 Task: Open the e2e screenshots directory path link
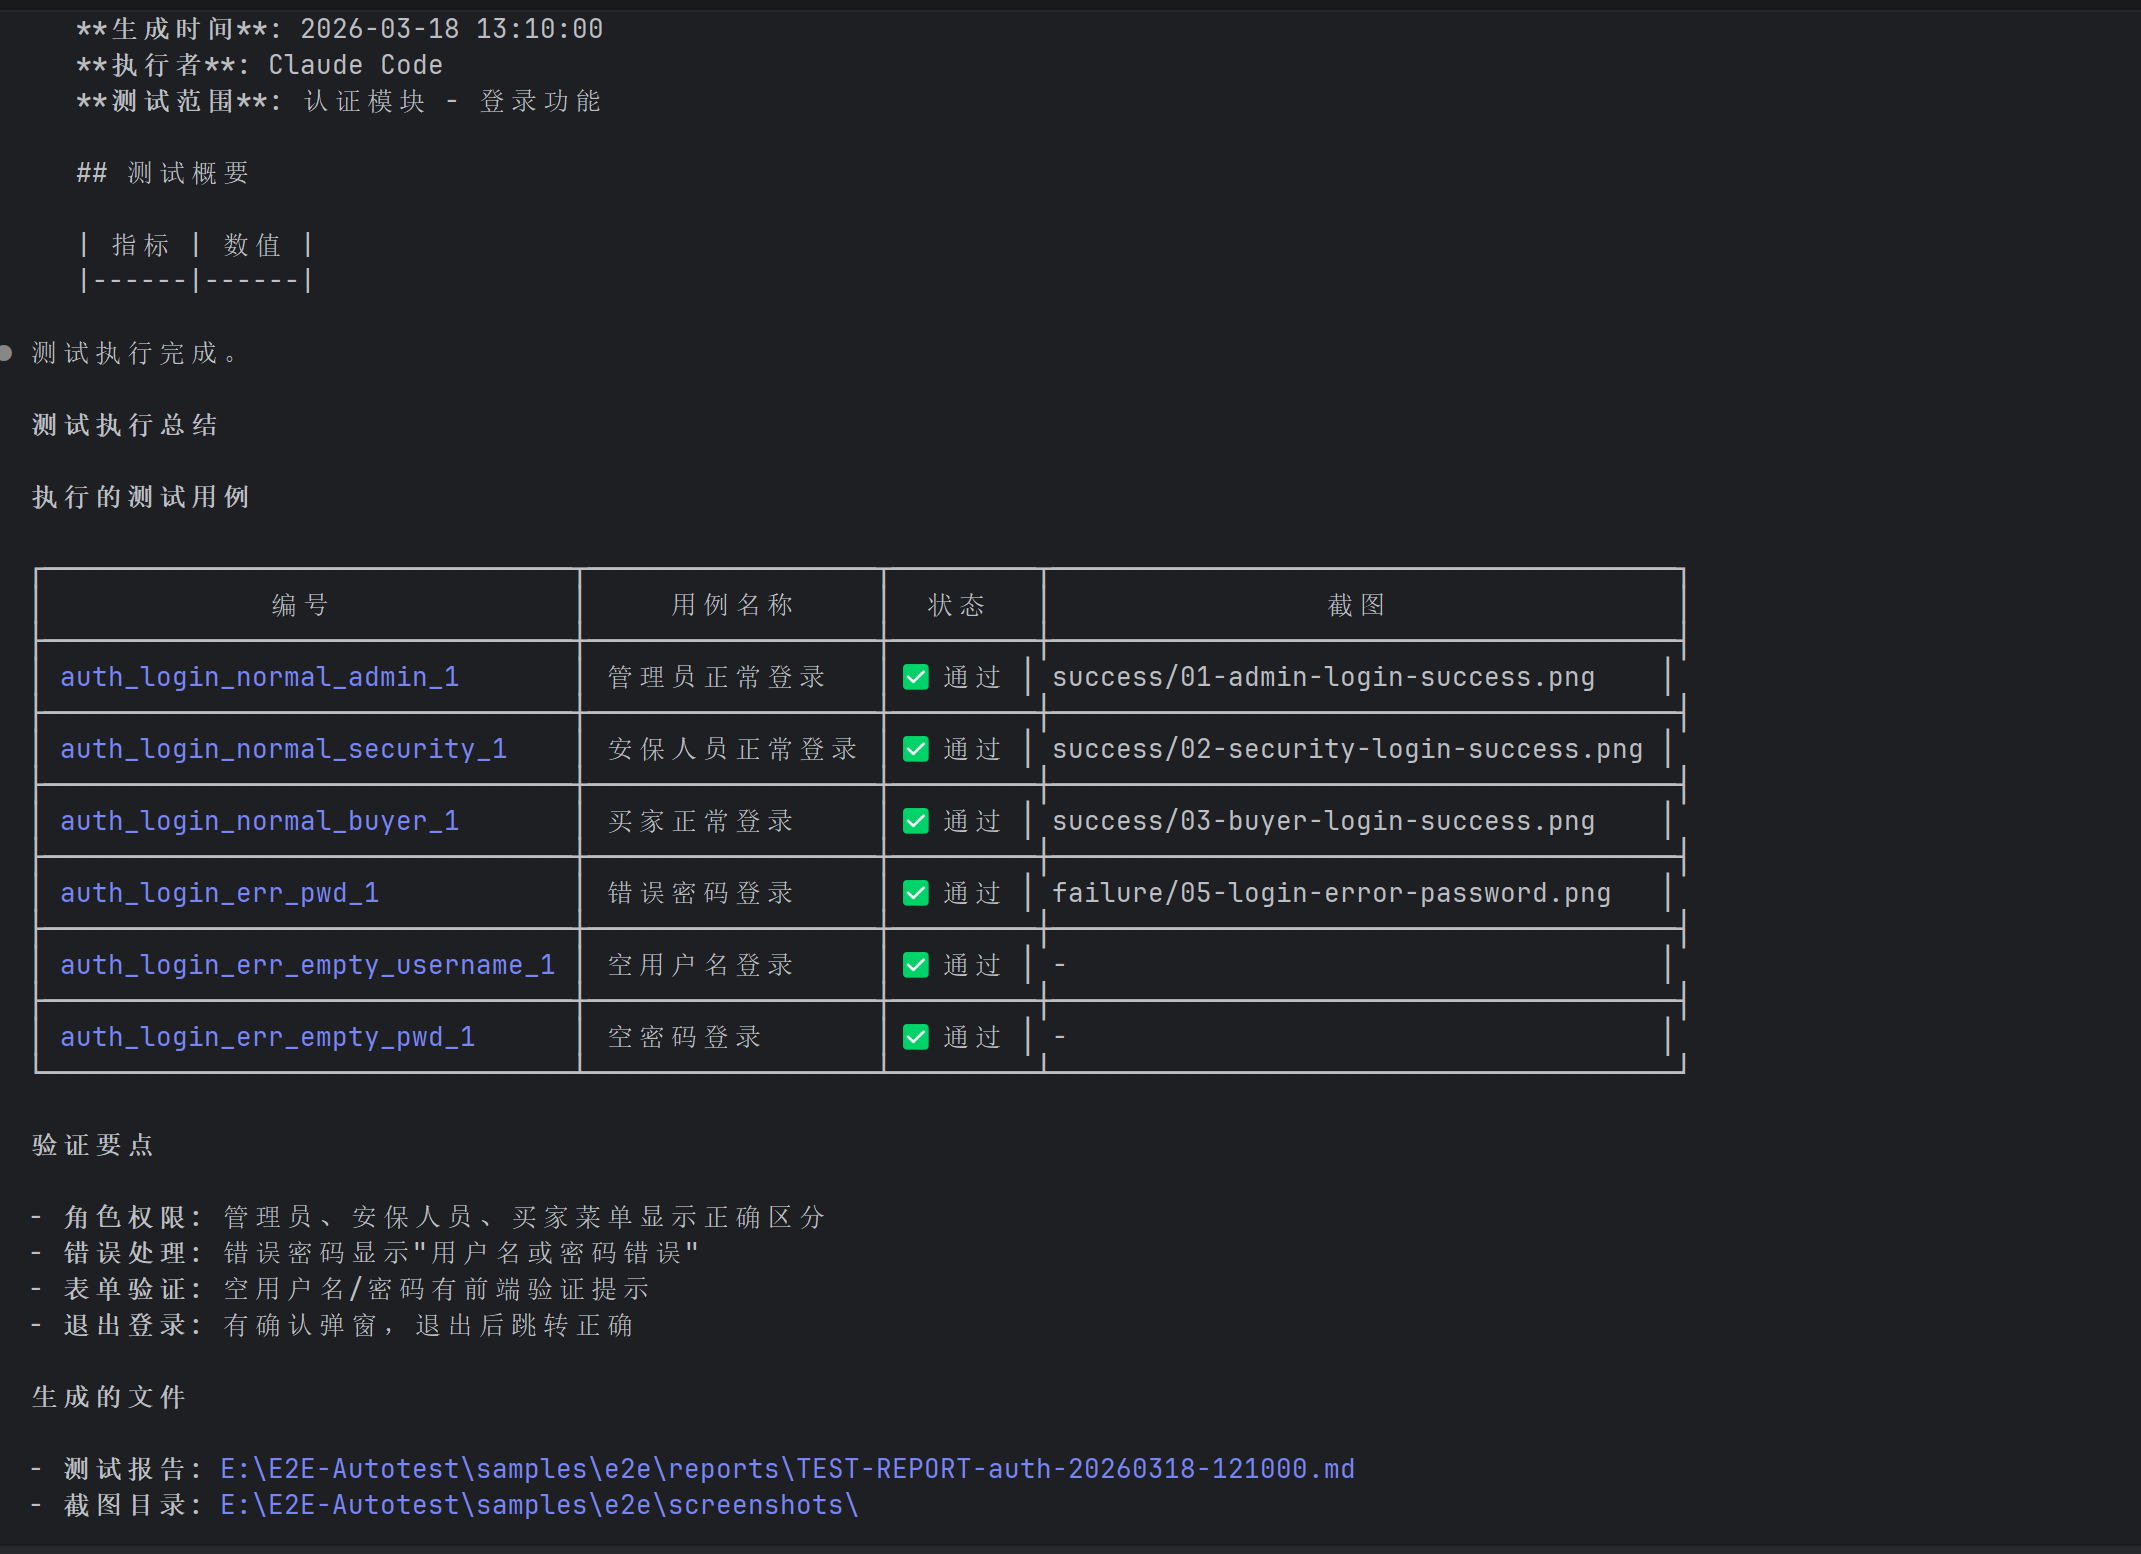click(x=539, y=1505)
